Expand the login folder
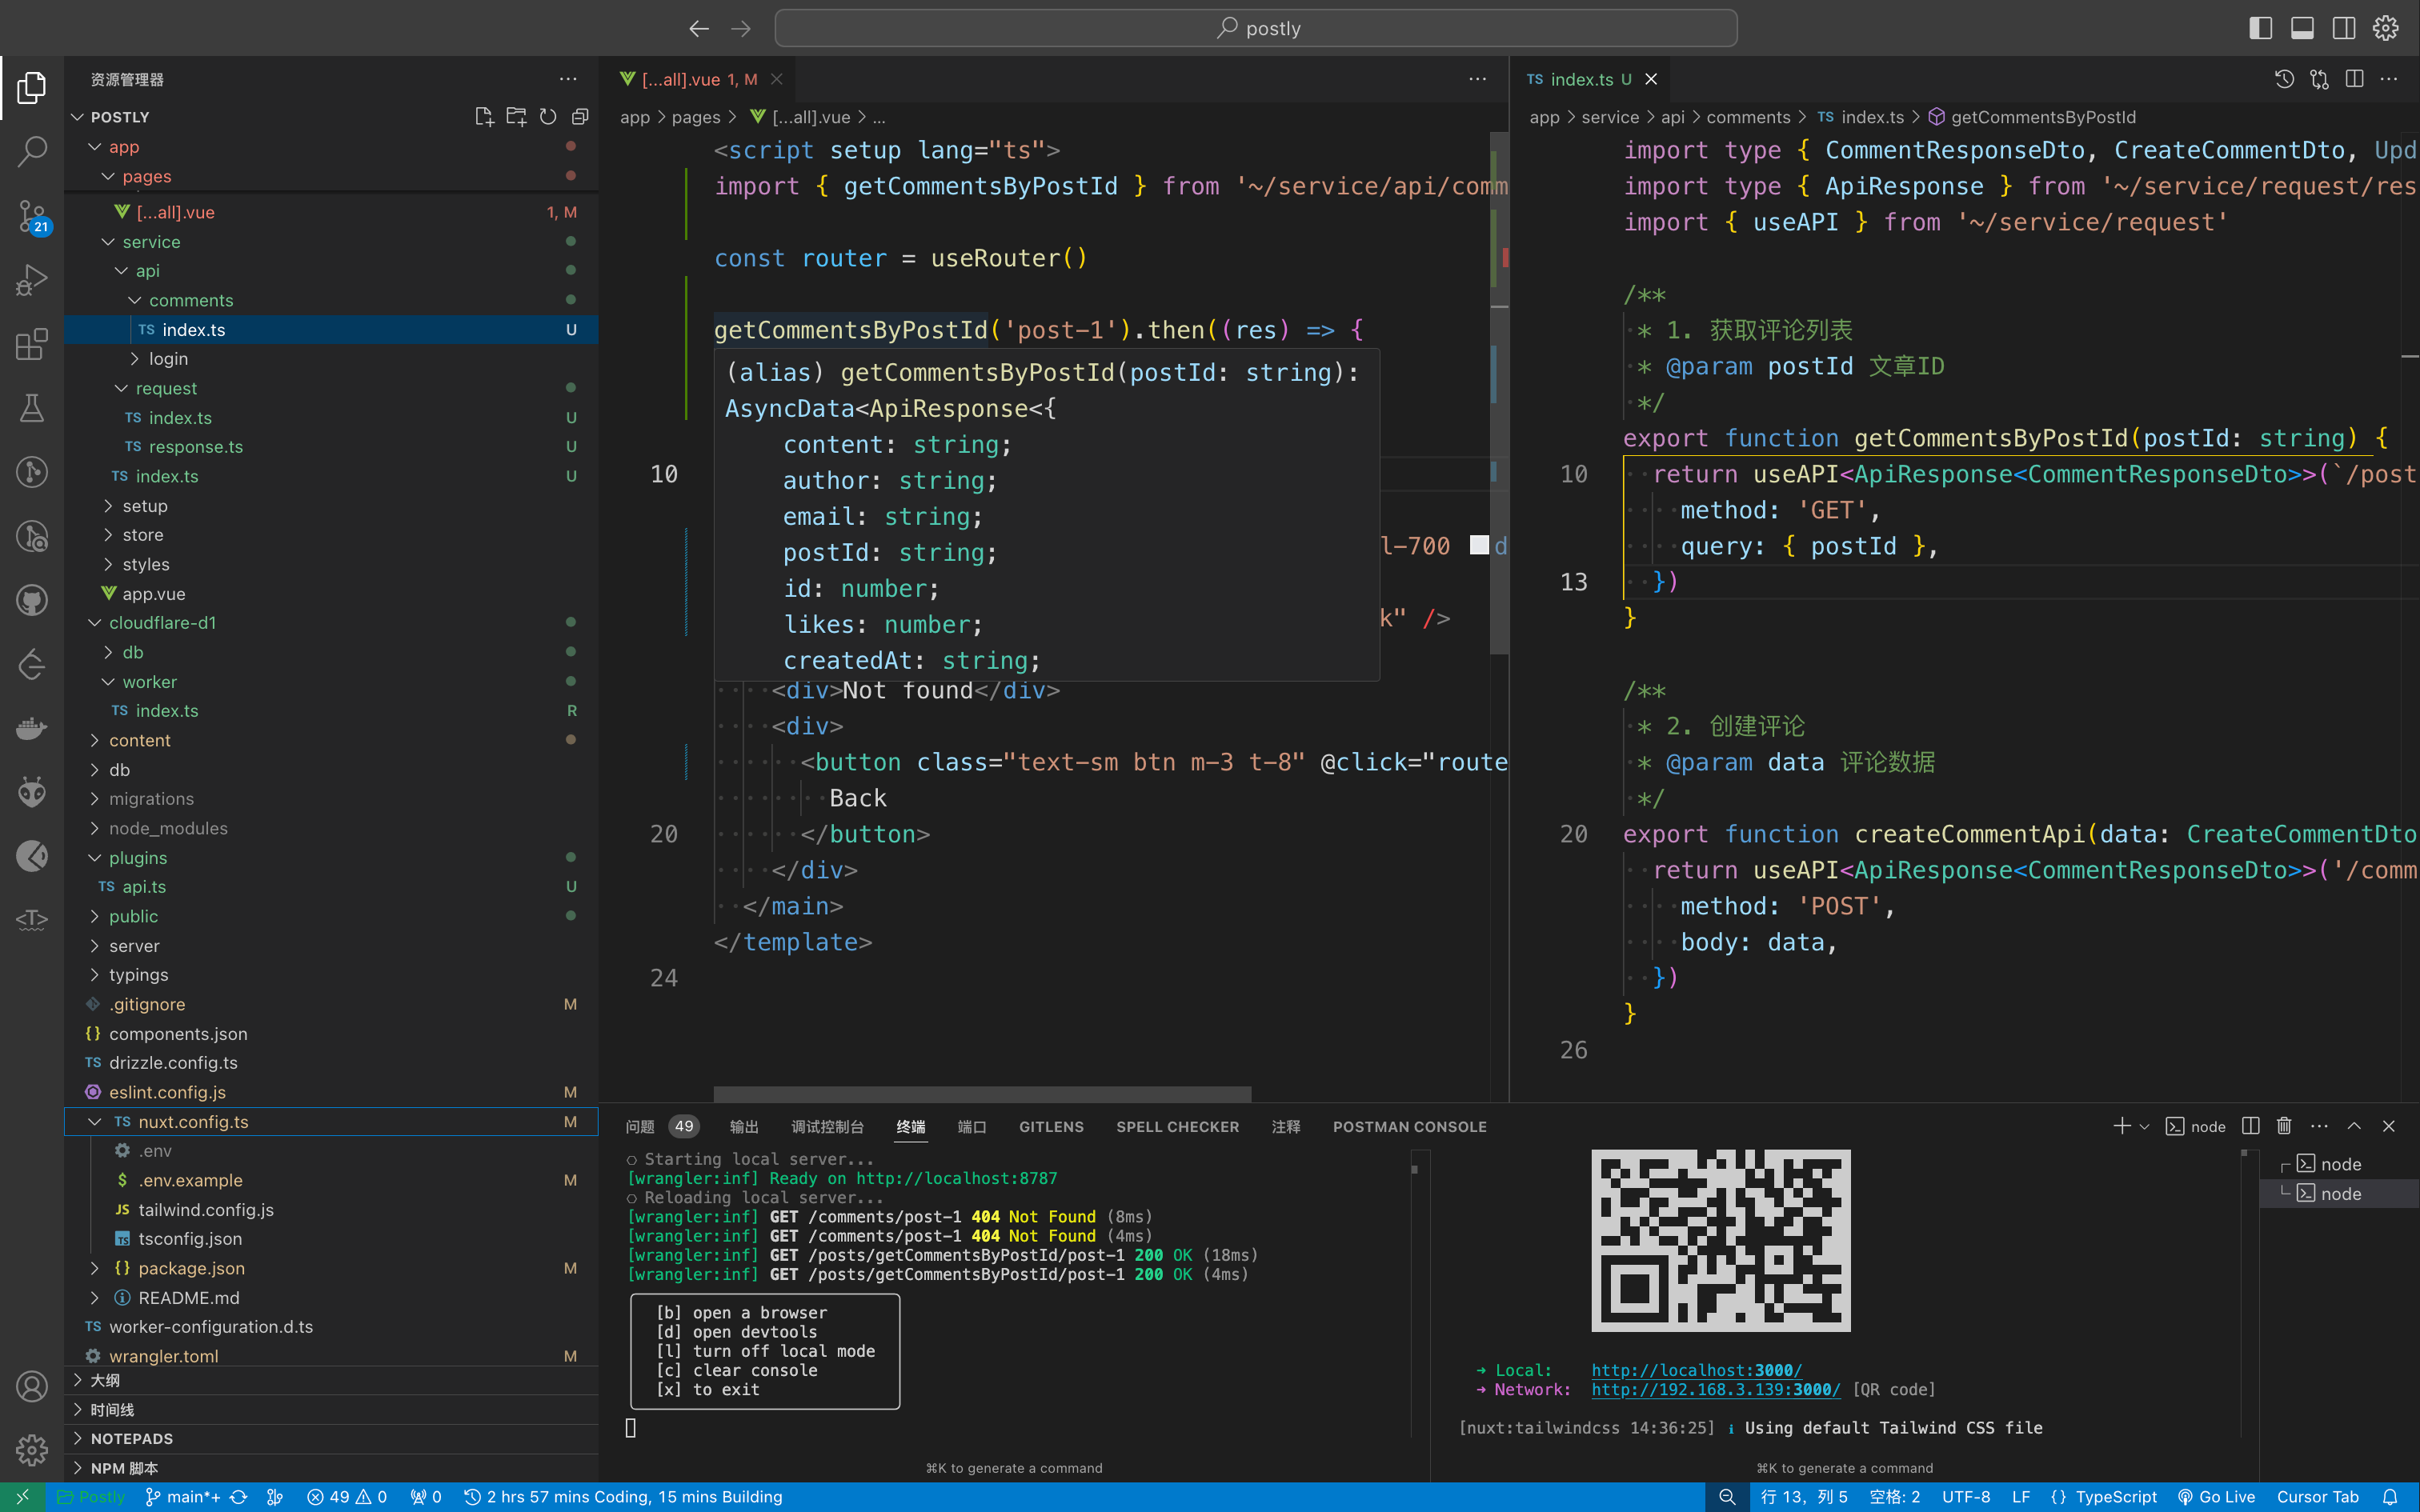 (168, 359)
